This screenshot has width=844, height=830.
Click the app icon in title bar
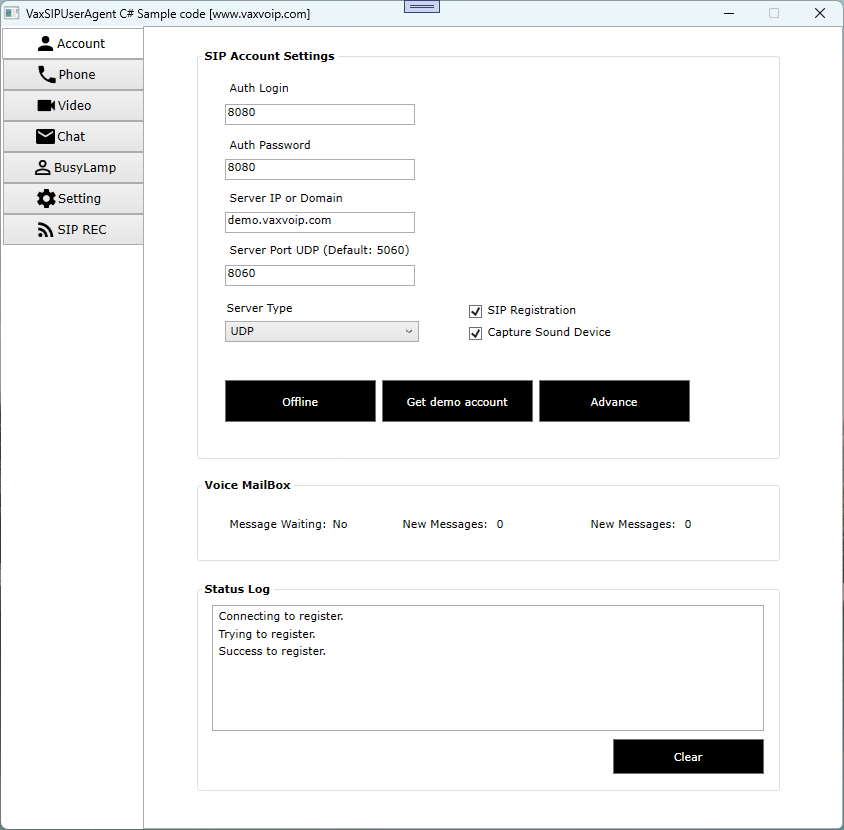[x=11, y=13]
